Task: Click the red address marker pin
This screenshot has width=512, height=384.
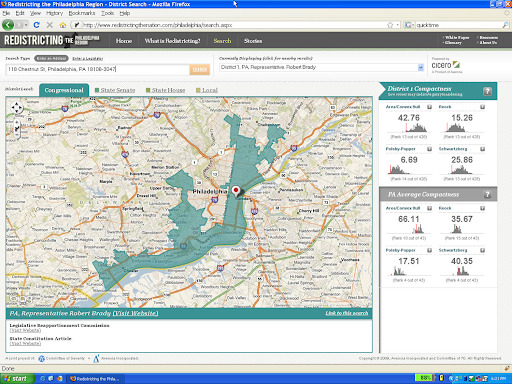Action: click(236, 191)
